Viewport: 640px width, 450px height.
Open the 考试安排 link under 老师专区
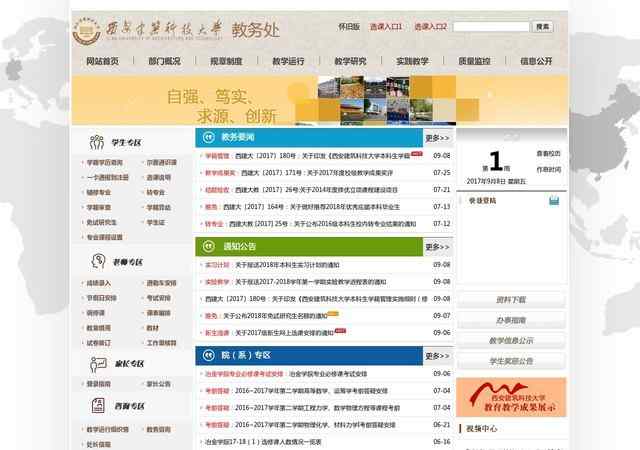tap(158, 298)
